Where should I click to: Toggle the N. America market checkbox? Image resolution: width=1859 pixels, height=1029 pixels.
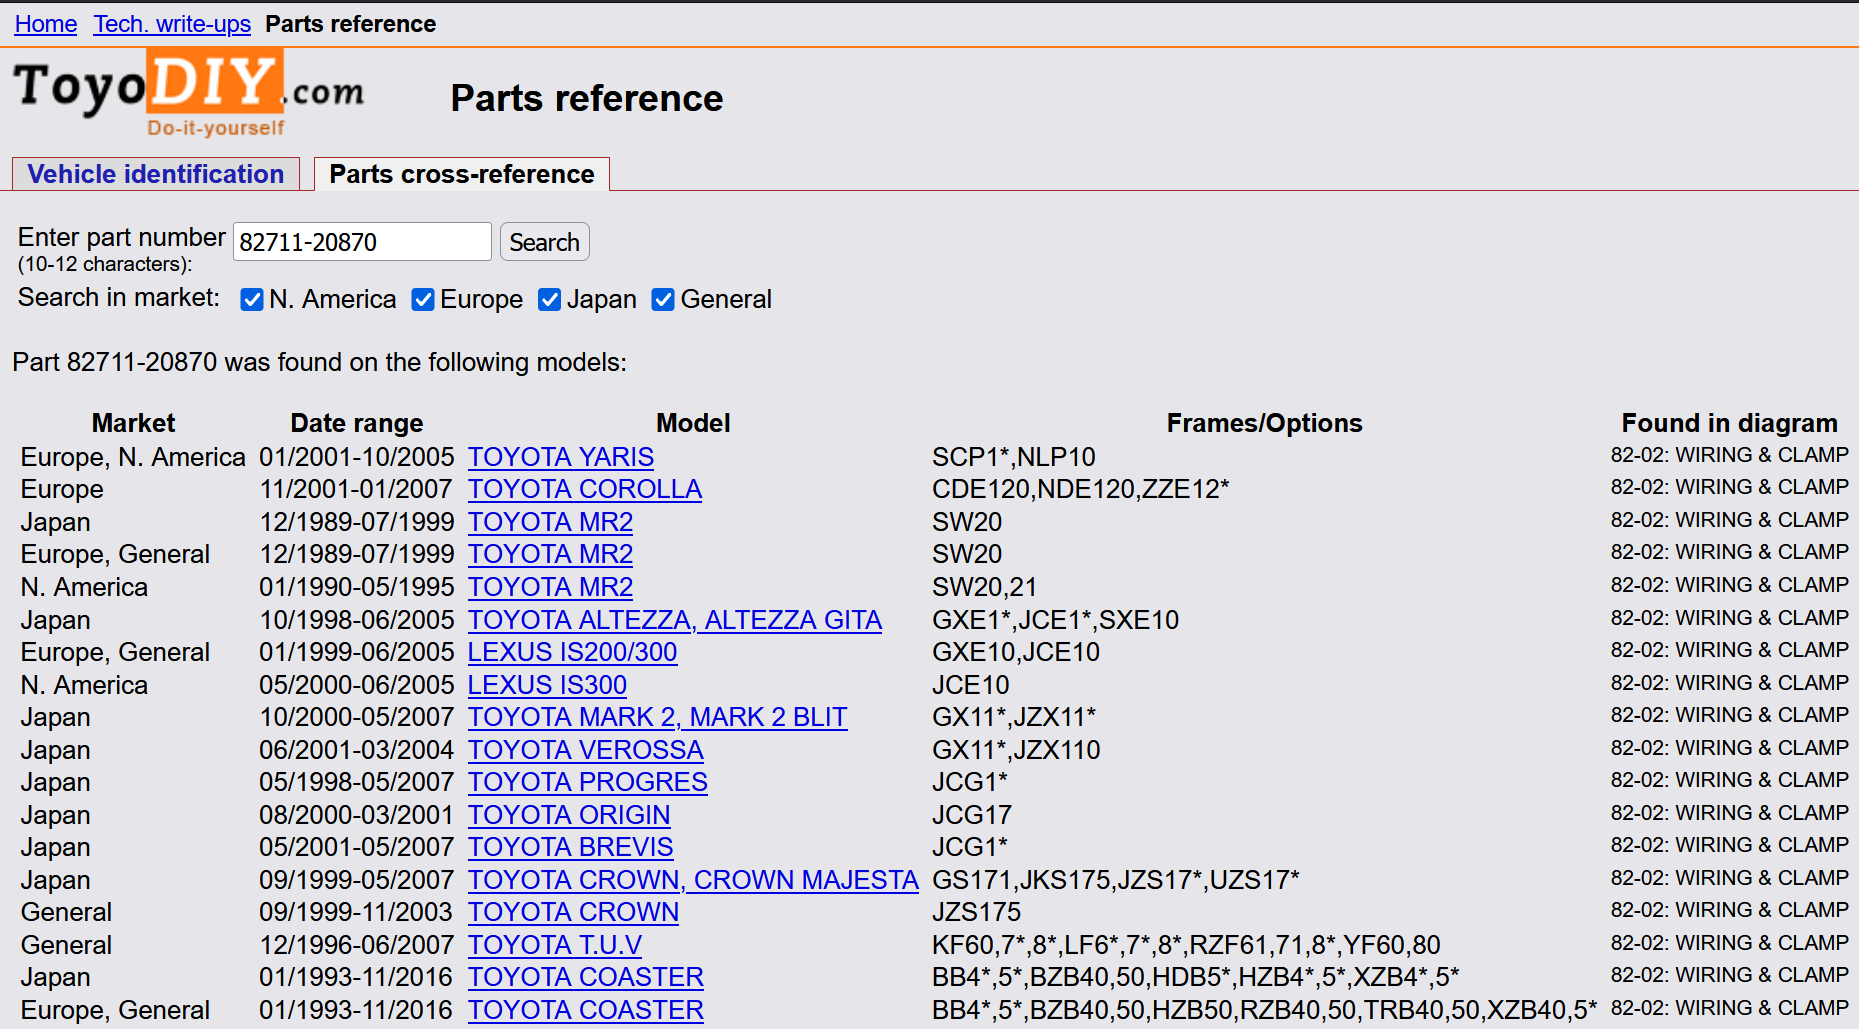(252, 300)
